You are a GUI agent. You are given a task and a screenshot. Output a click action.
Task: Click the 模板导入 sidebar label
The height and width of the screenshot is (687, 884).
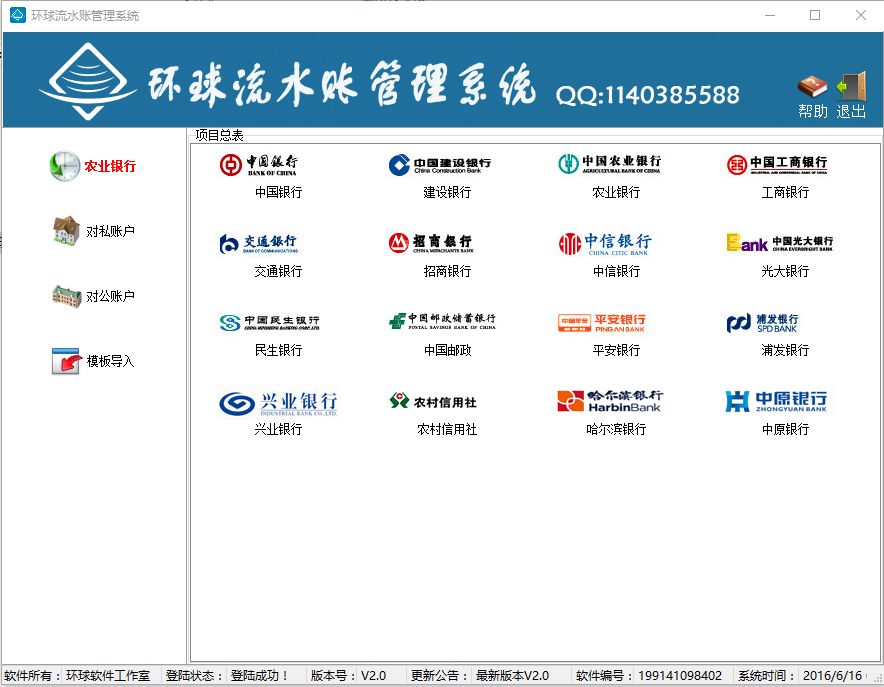110,361
